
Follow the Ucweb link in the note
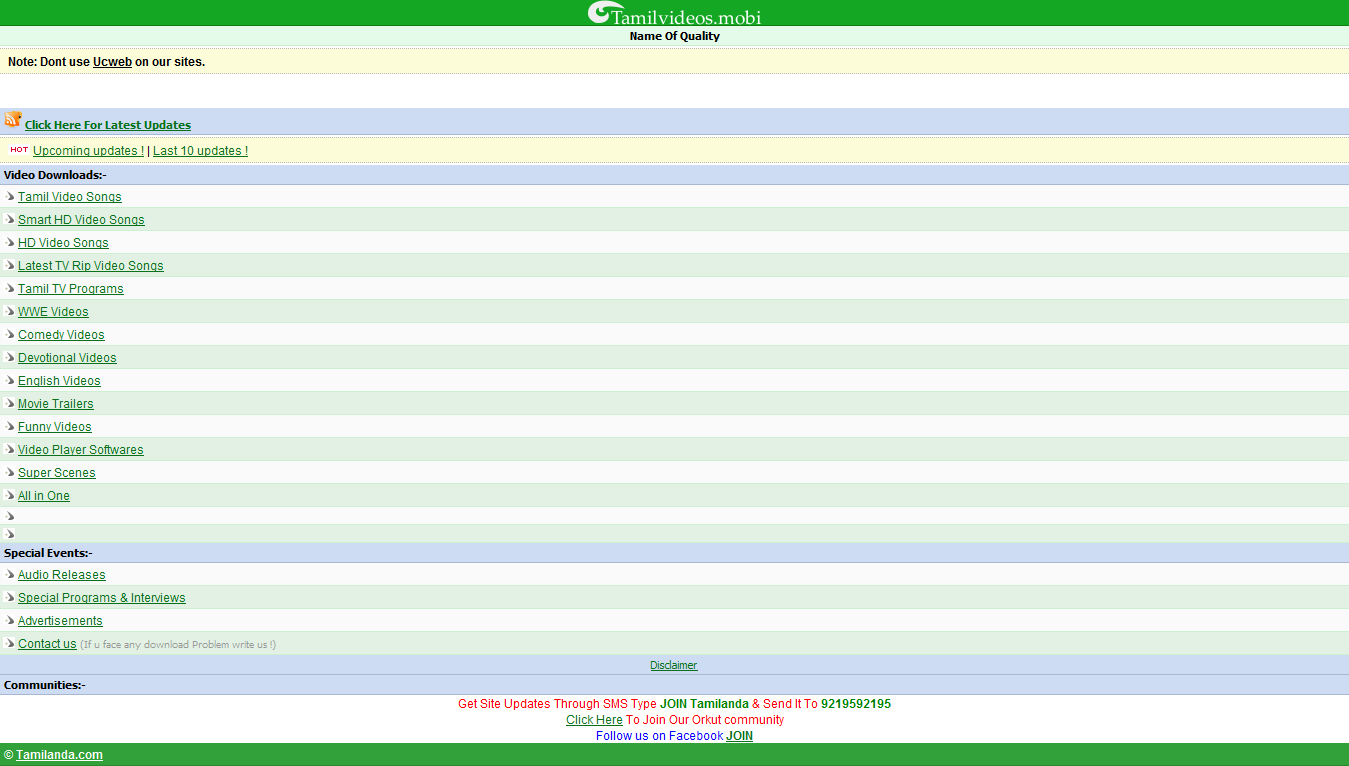click(112, 62)
